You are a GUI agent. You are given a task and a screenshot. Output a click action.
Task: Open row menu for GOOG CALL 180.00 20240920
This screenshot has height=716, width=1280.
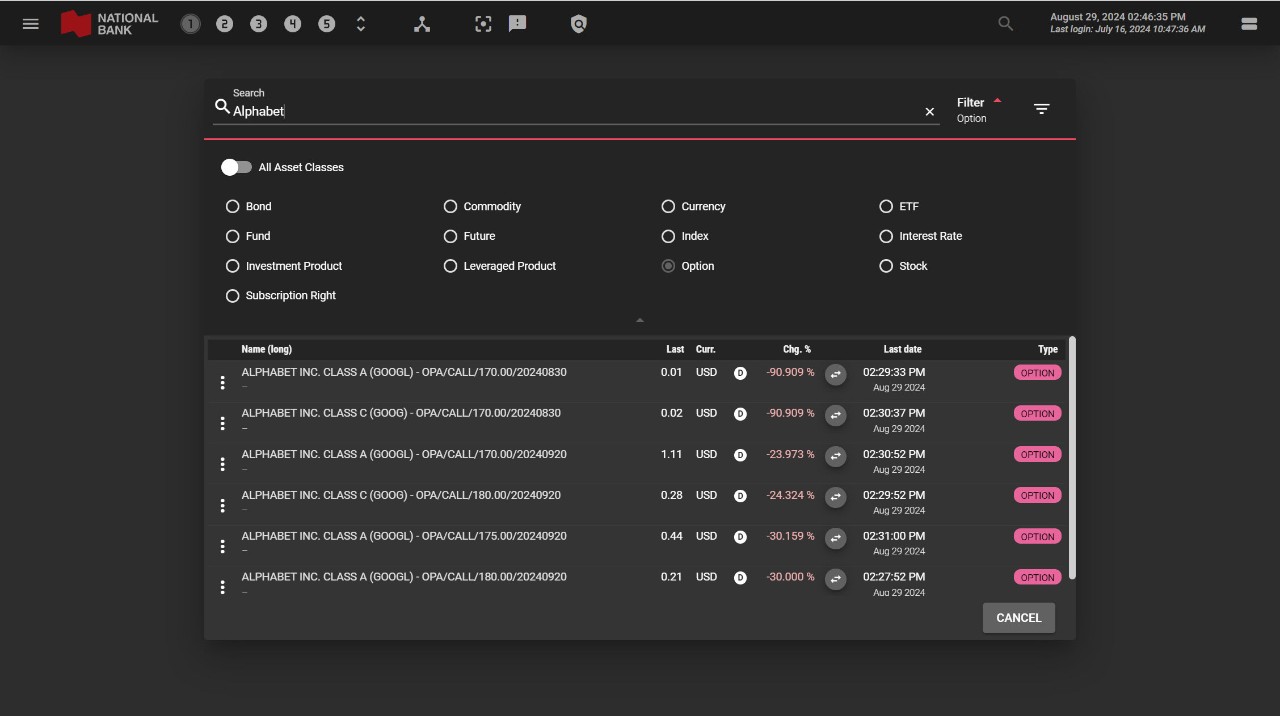coord(222,506)
